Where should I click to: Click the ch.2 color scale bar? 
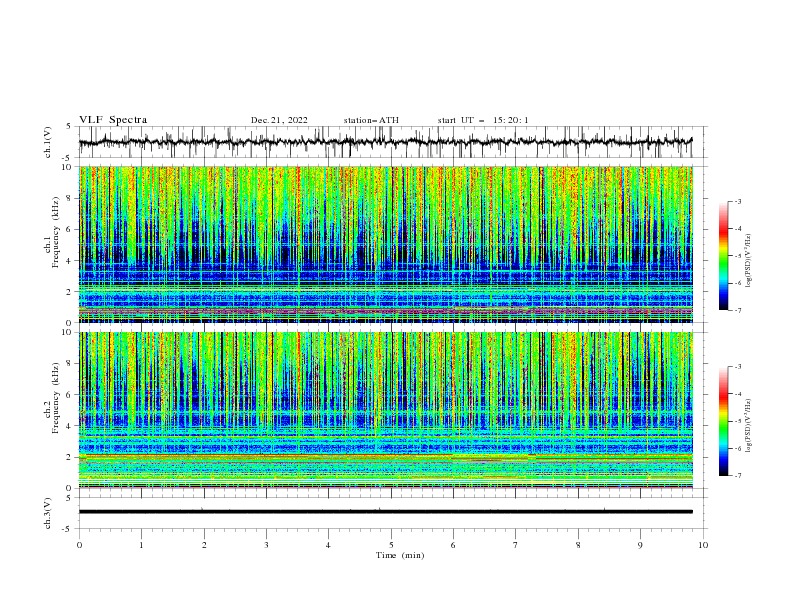(723, 421)
